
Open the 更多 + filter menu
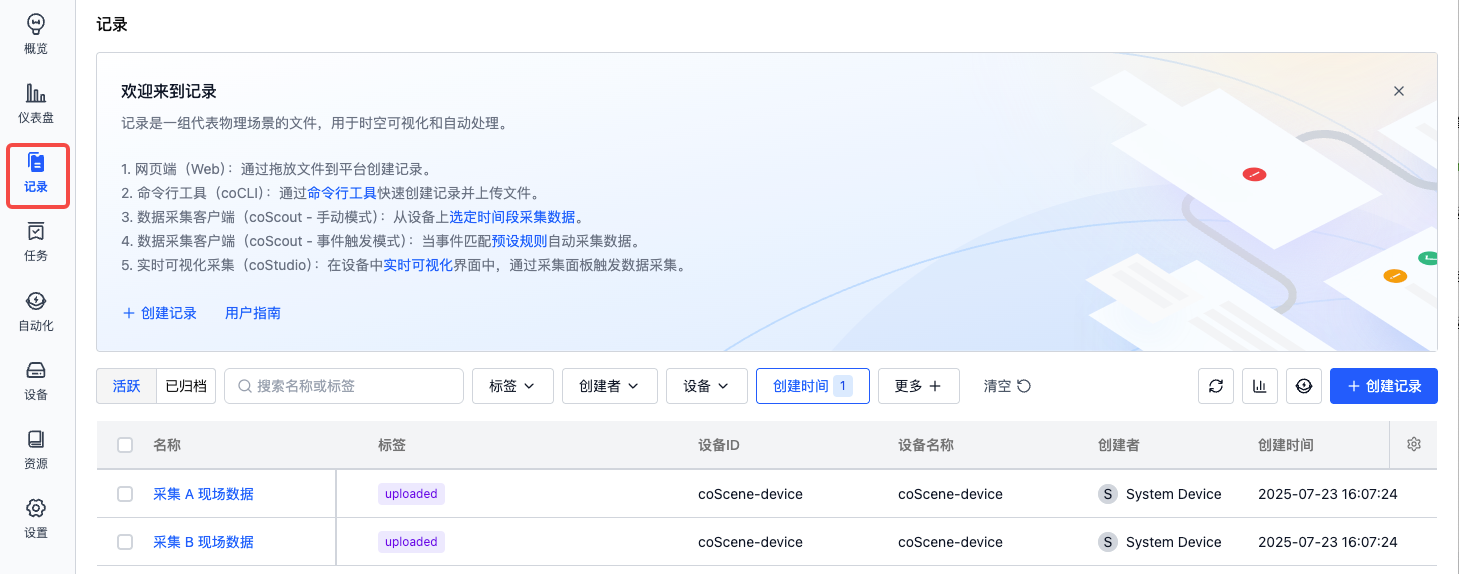(919, 386)
